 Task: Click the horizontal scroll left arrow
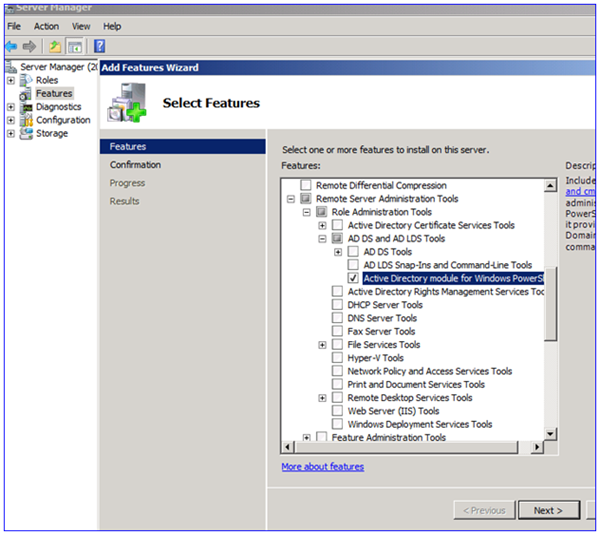tap(288, 447)
